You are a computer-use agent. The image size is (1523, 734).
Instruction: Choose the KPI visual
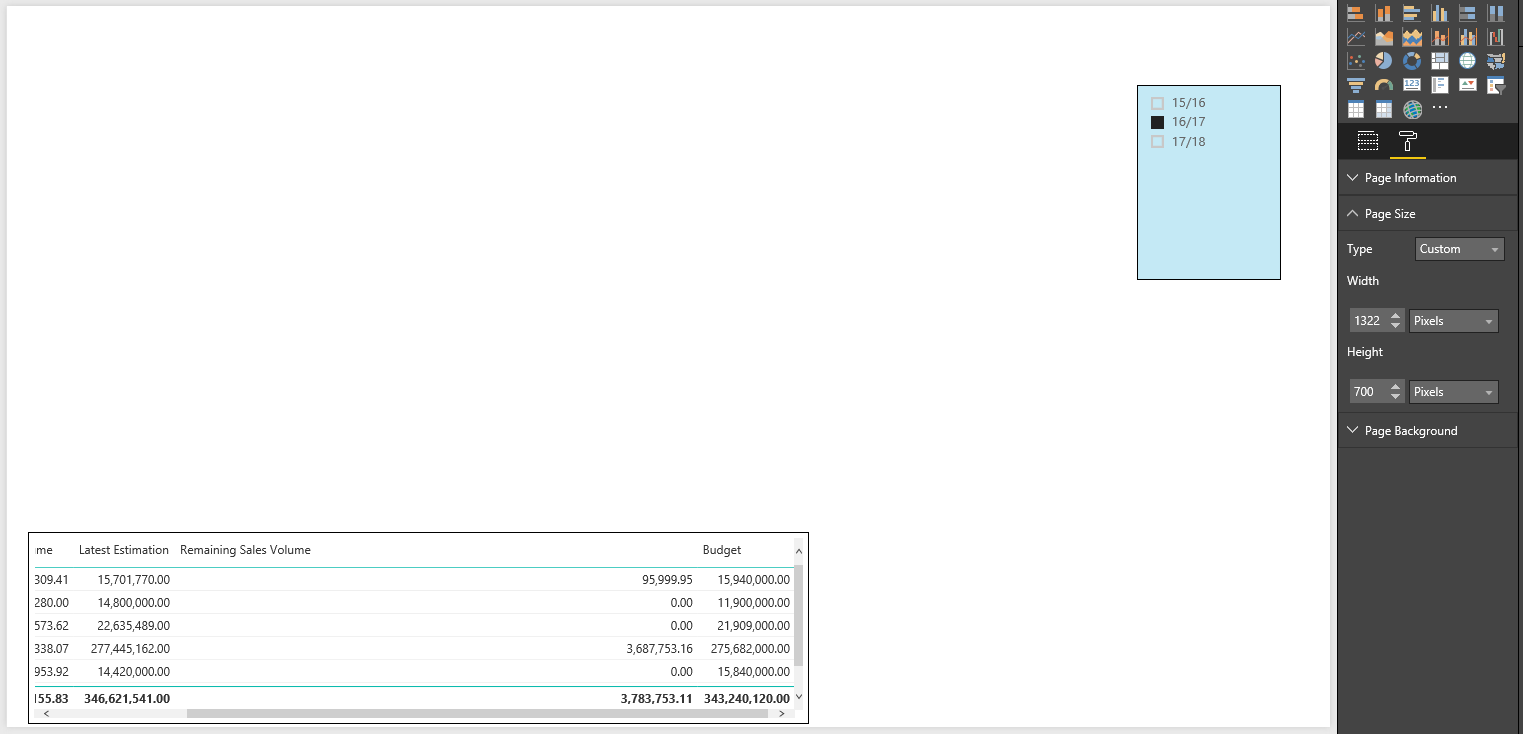1468,85
